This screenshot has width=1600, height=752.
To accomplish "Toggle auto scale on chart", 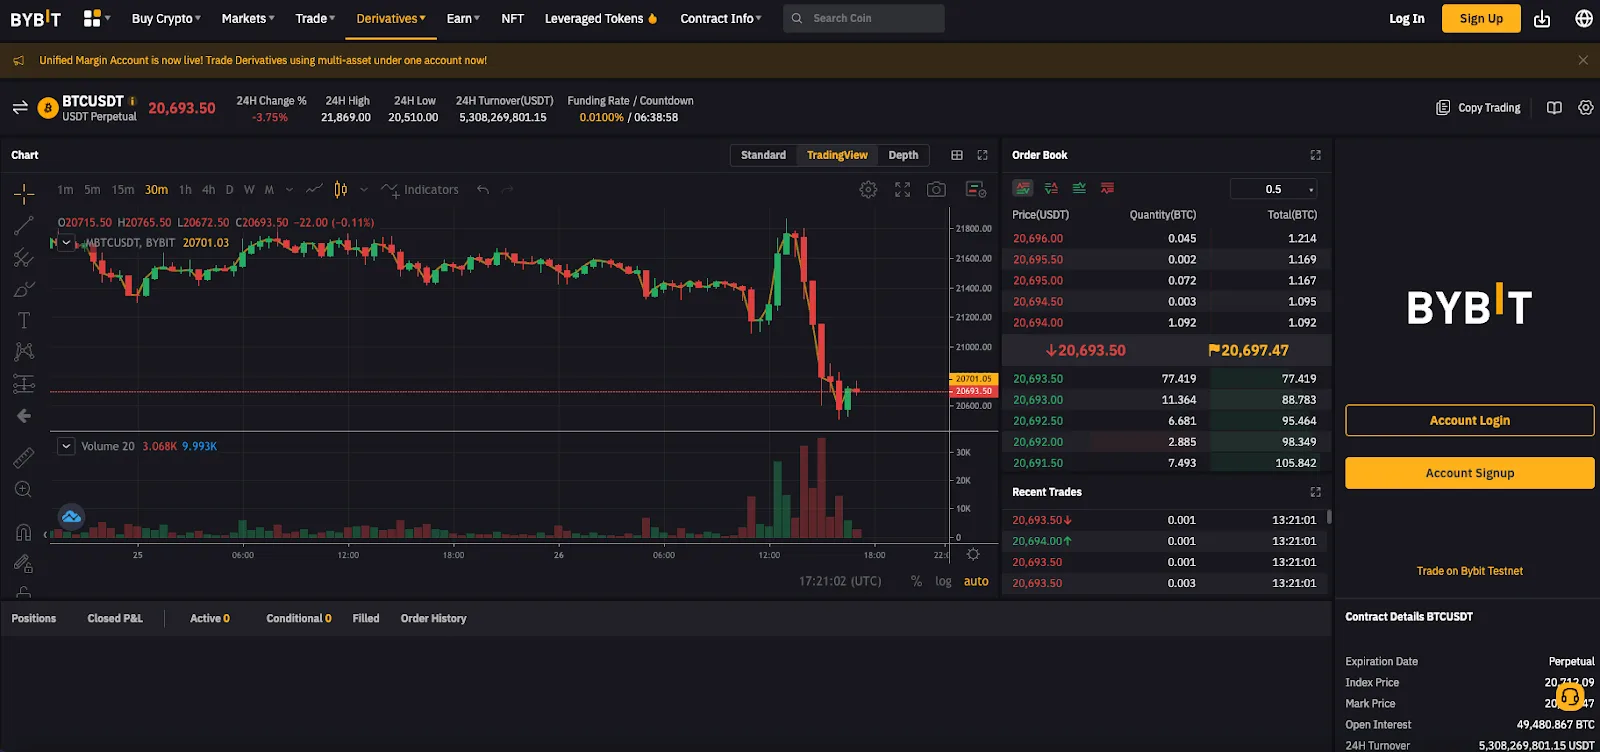I will point(976,581).
